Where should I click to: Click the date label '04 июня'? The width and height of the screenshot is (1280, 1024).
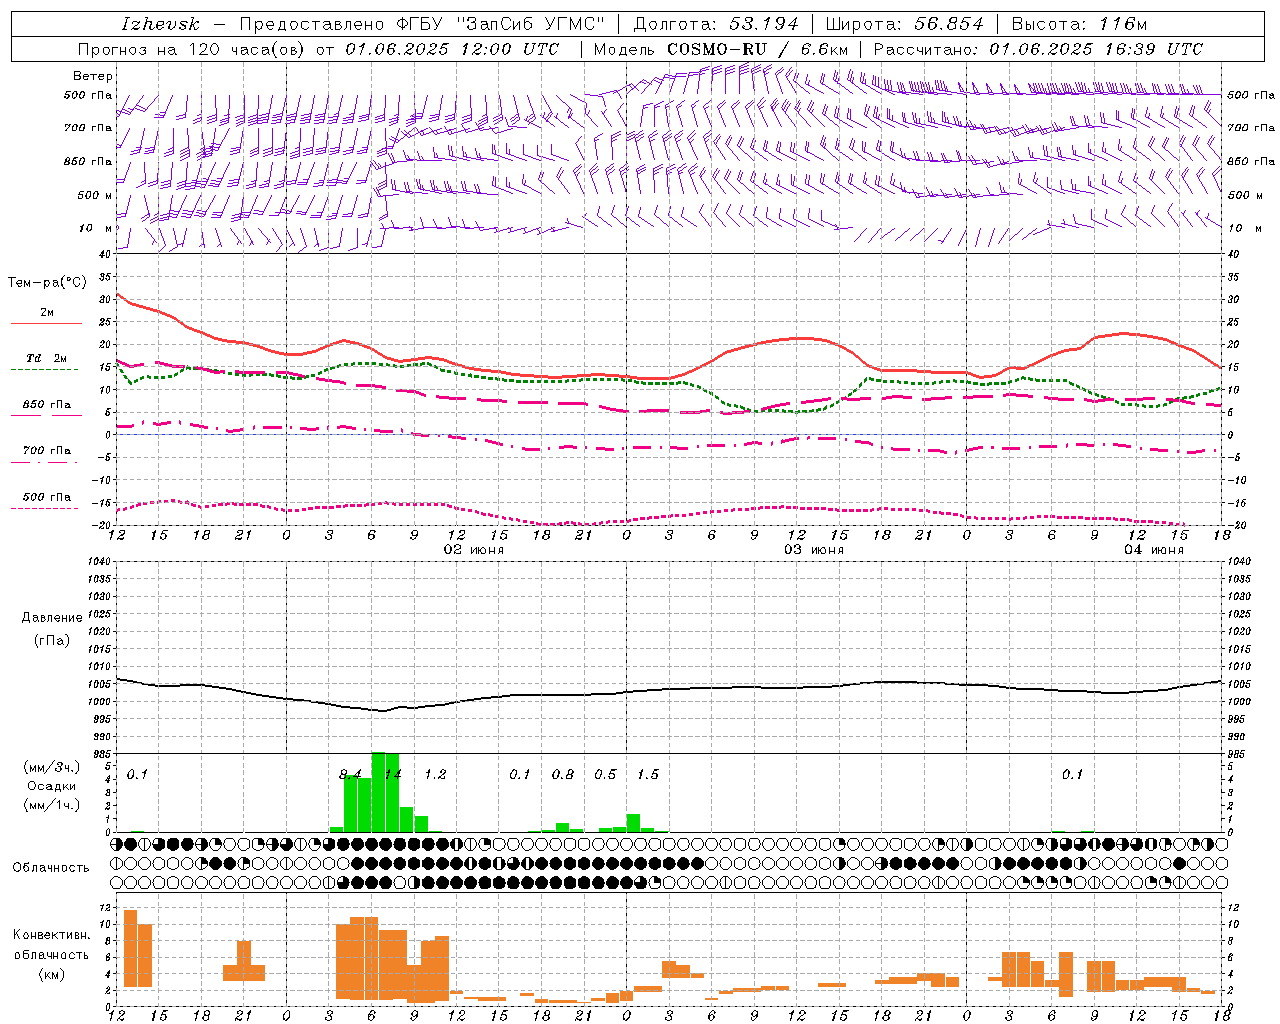click(1154, 550)
